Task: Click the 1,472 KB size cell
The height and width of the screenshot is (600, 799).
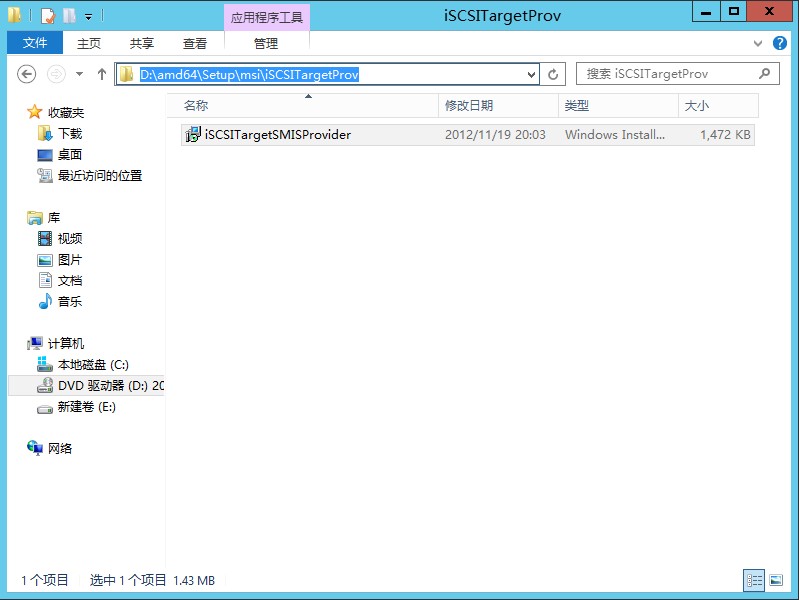Action: point(725,135)
